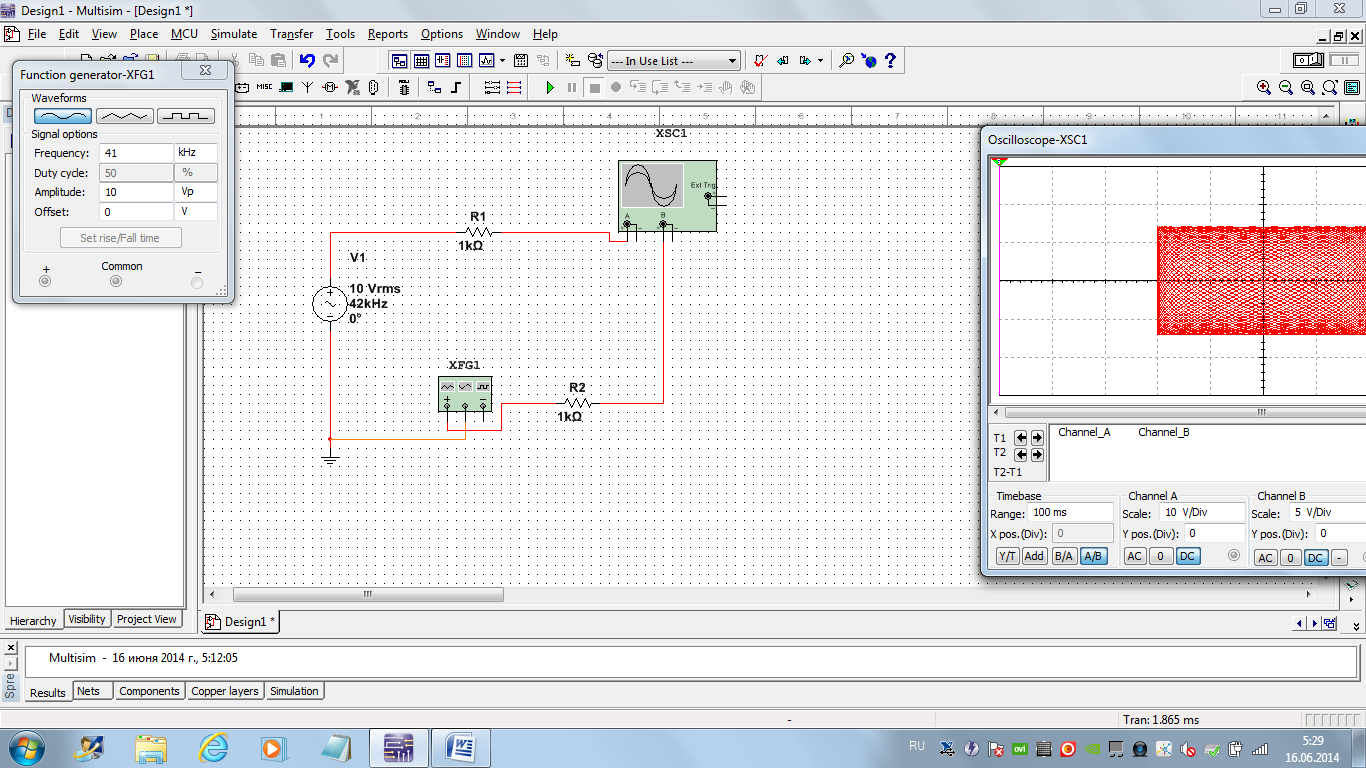
Task: Toggle the oscilloscope A/B mode button
Action: pos(1094,557)
